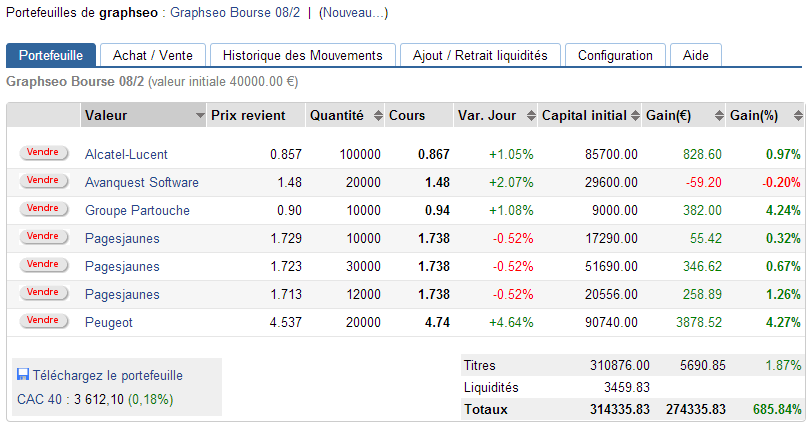Open Ajout / Retrait liquidités tab
The image size is (808, 423).
click(480, 55)
